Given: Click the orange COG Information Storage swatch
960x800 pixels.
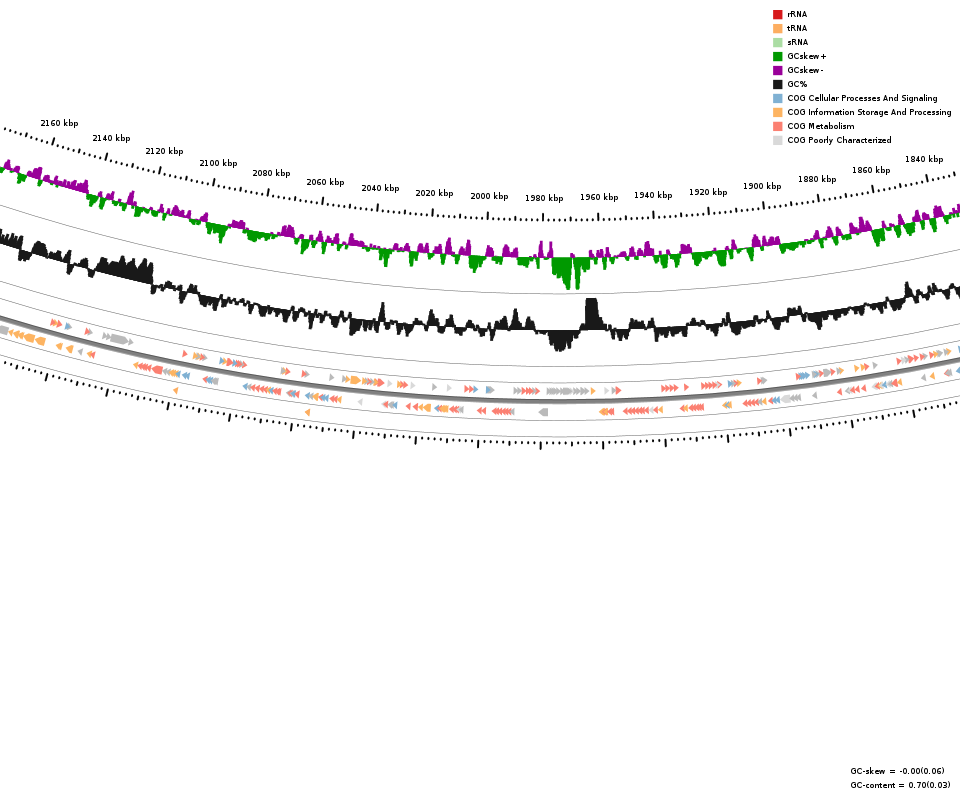Looking at the screenshot, I should tap(778, 112).
